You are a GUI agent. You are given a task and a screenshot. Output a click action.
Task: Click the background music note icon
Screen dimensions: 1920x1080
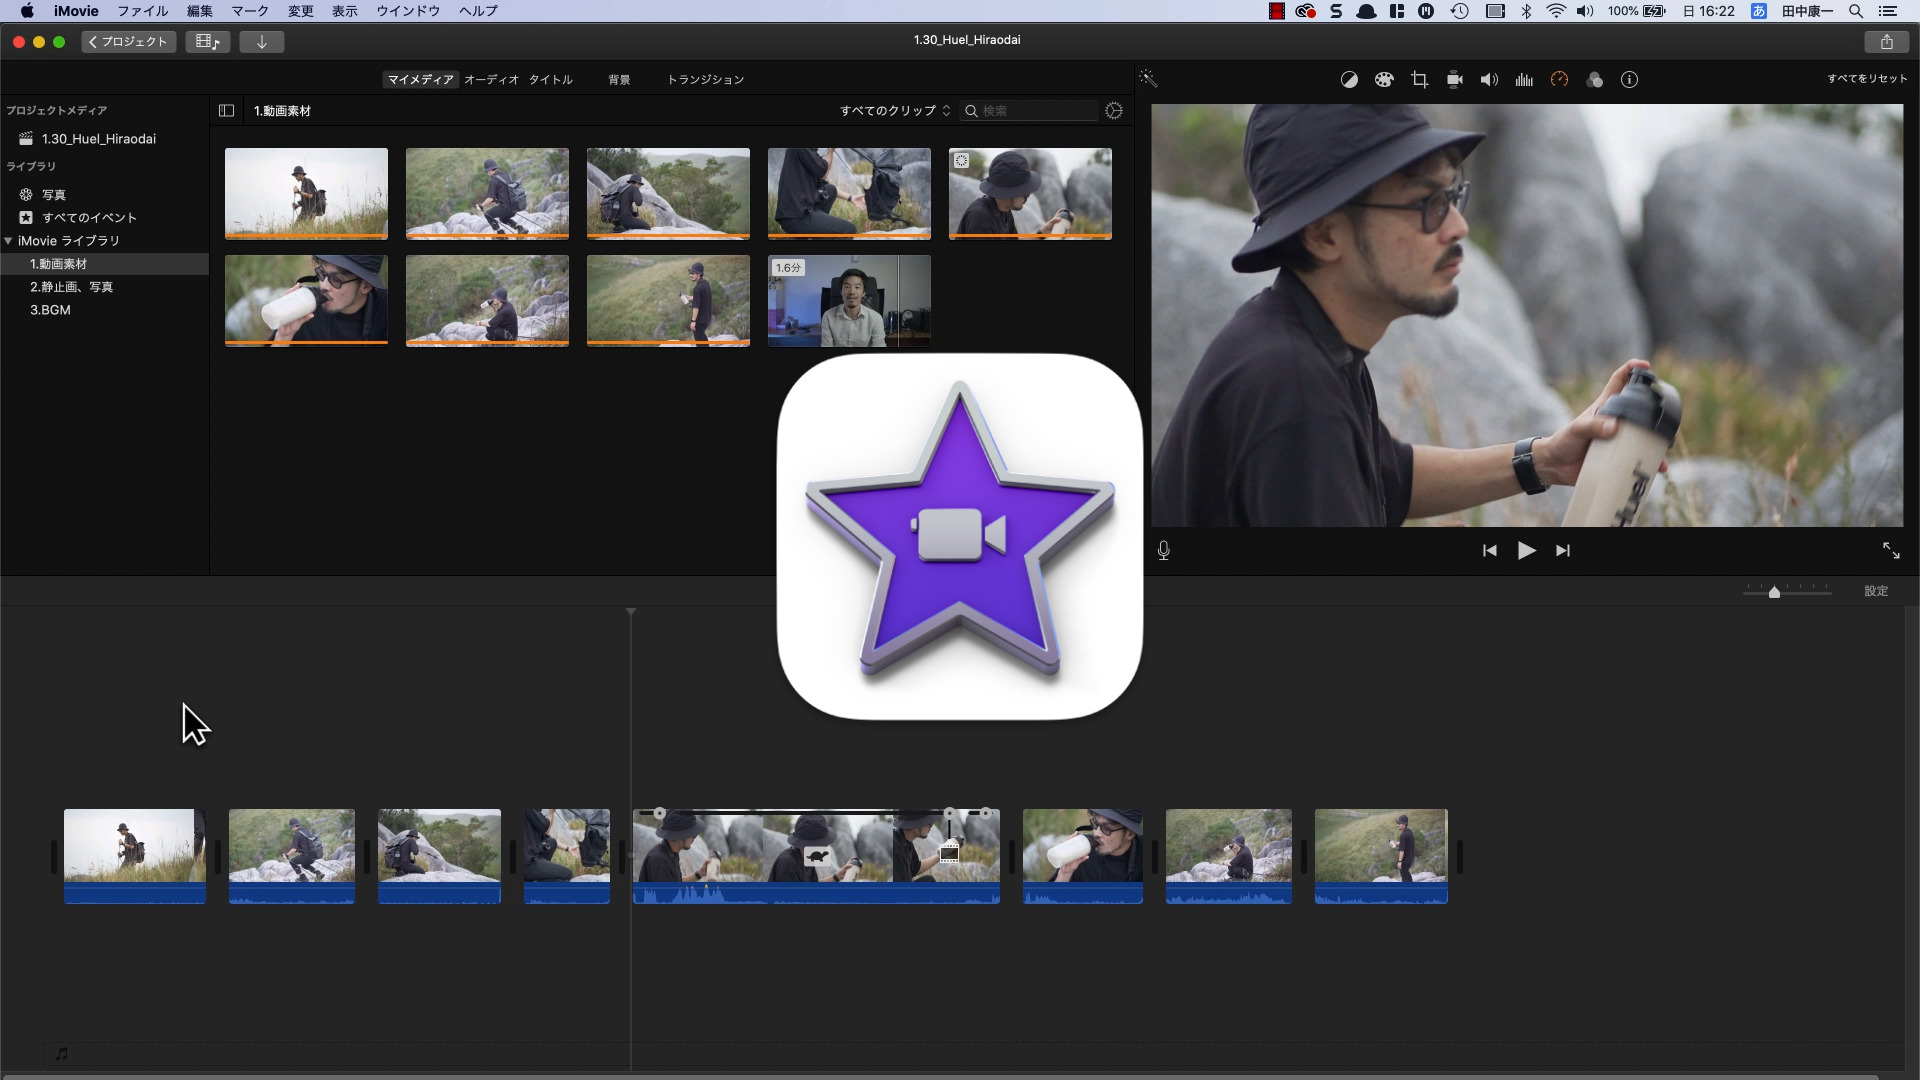click(62, 1053)
